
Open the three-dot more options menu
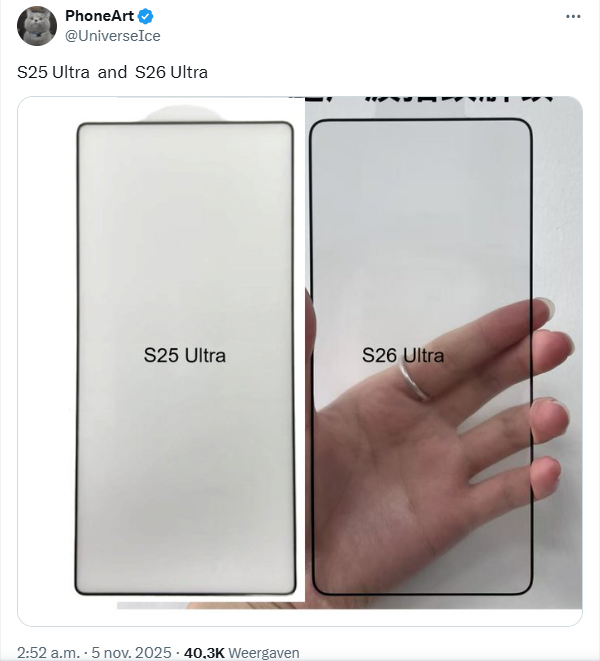click(x=573, y=16)
